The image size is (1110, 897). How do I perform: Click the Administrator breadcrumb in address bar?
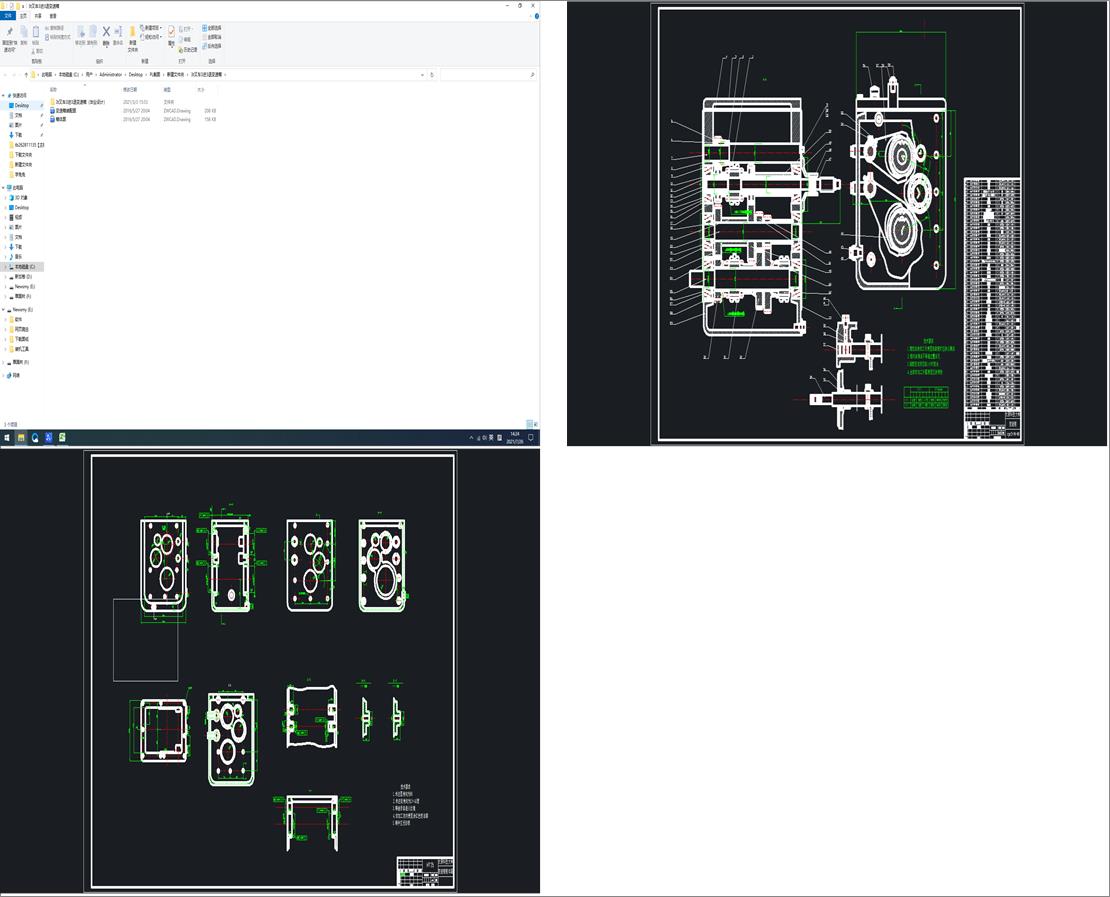110,74
